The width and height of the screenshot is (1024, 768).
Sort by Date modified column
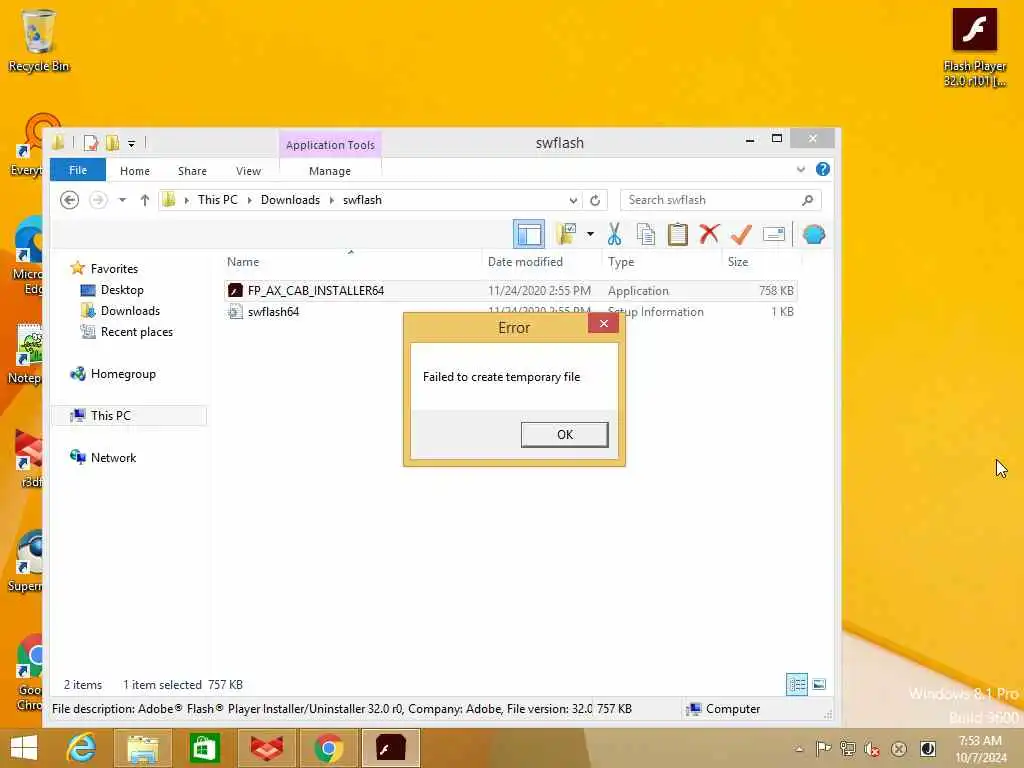[525, 262]
